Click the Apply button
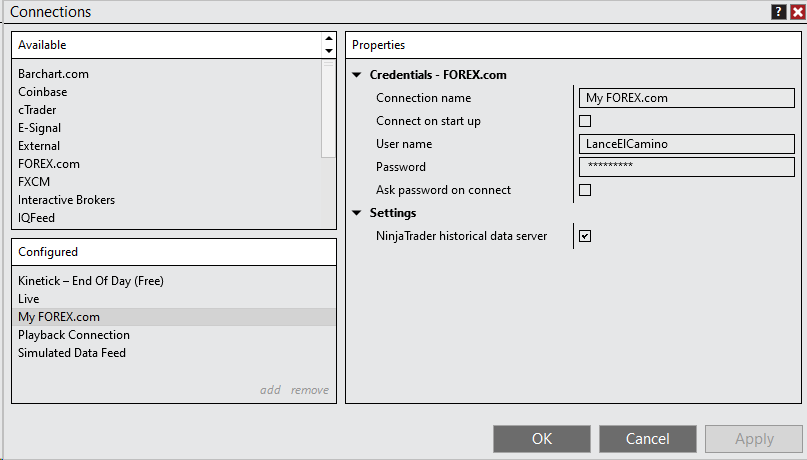Viewport: 807px width, 460px height. tap(754, 438)
